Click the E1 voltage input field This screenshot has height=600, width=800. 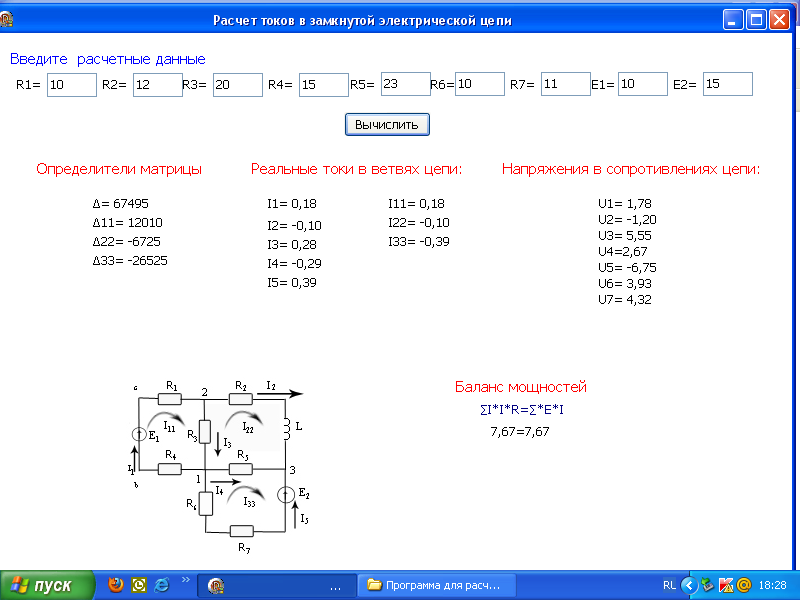(643, 84)
